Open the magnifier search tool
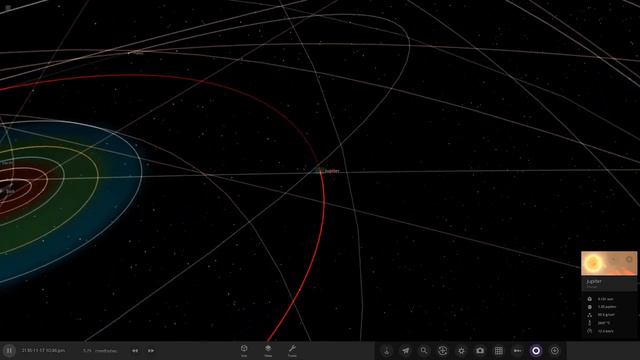This screenshot has height=360, width=640. (424, 351)
